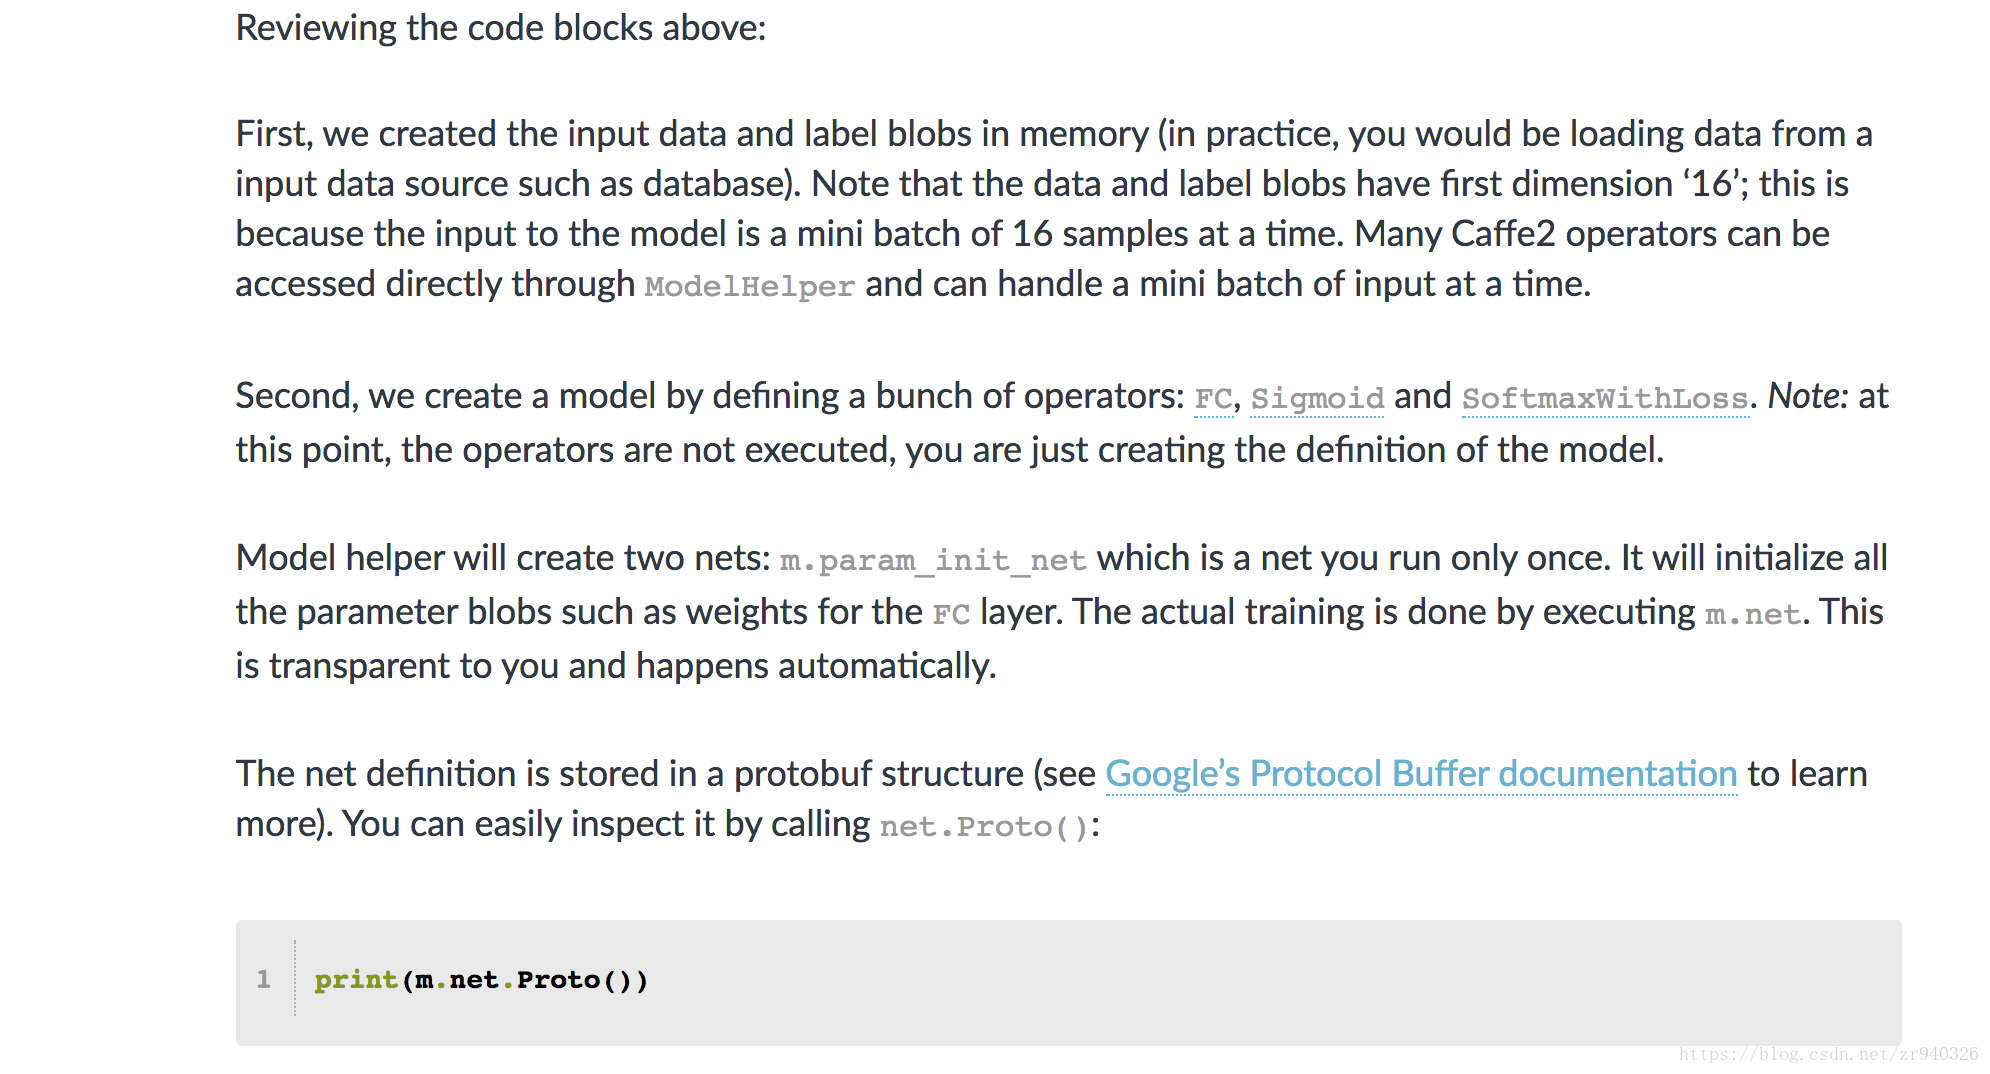The image size is (1990, 1074).
Task: Open Google's Protocol Buffer documentation link
Action: 1421,773
